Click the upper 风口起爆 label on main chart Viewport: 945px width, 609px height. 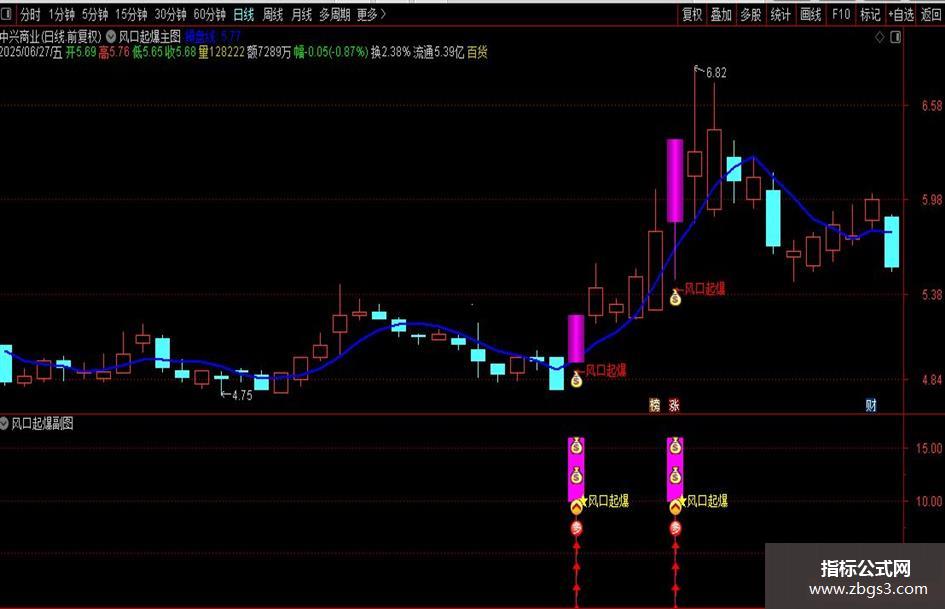click(x=705, y=289)
